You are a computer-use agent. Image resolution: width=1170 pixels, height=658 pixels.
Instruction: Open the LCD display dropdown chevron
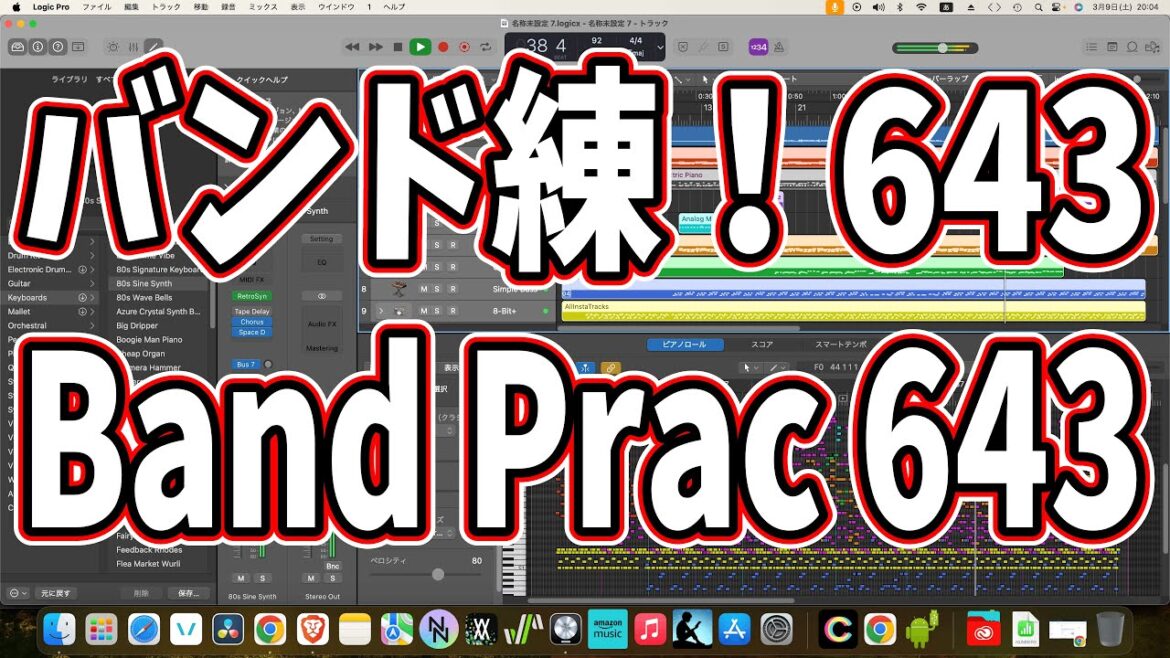pyautogui.click(x=660, y=45)
